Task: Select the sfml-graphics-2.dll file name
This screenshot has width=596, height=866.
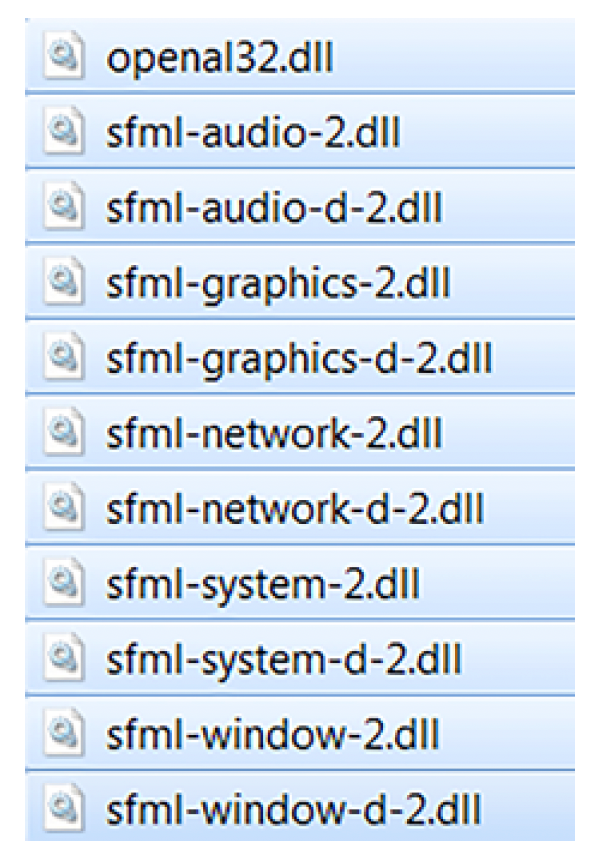Action: point(278,286)
